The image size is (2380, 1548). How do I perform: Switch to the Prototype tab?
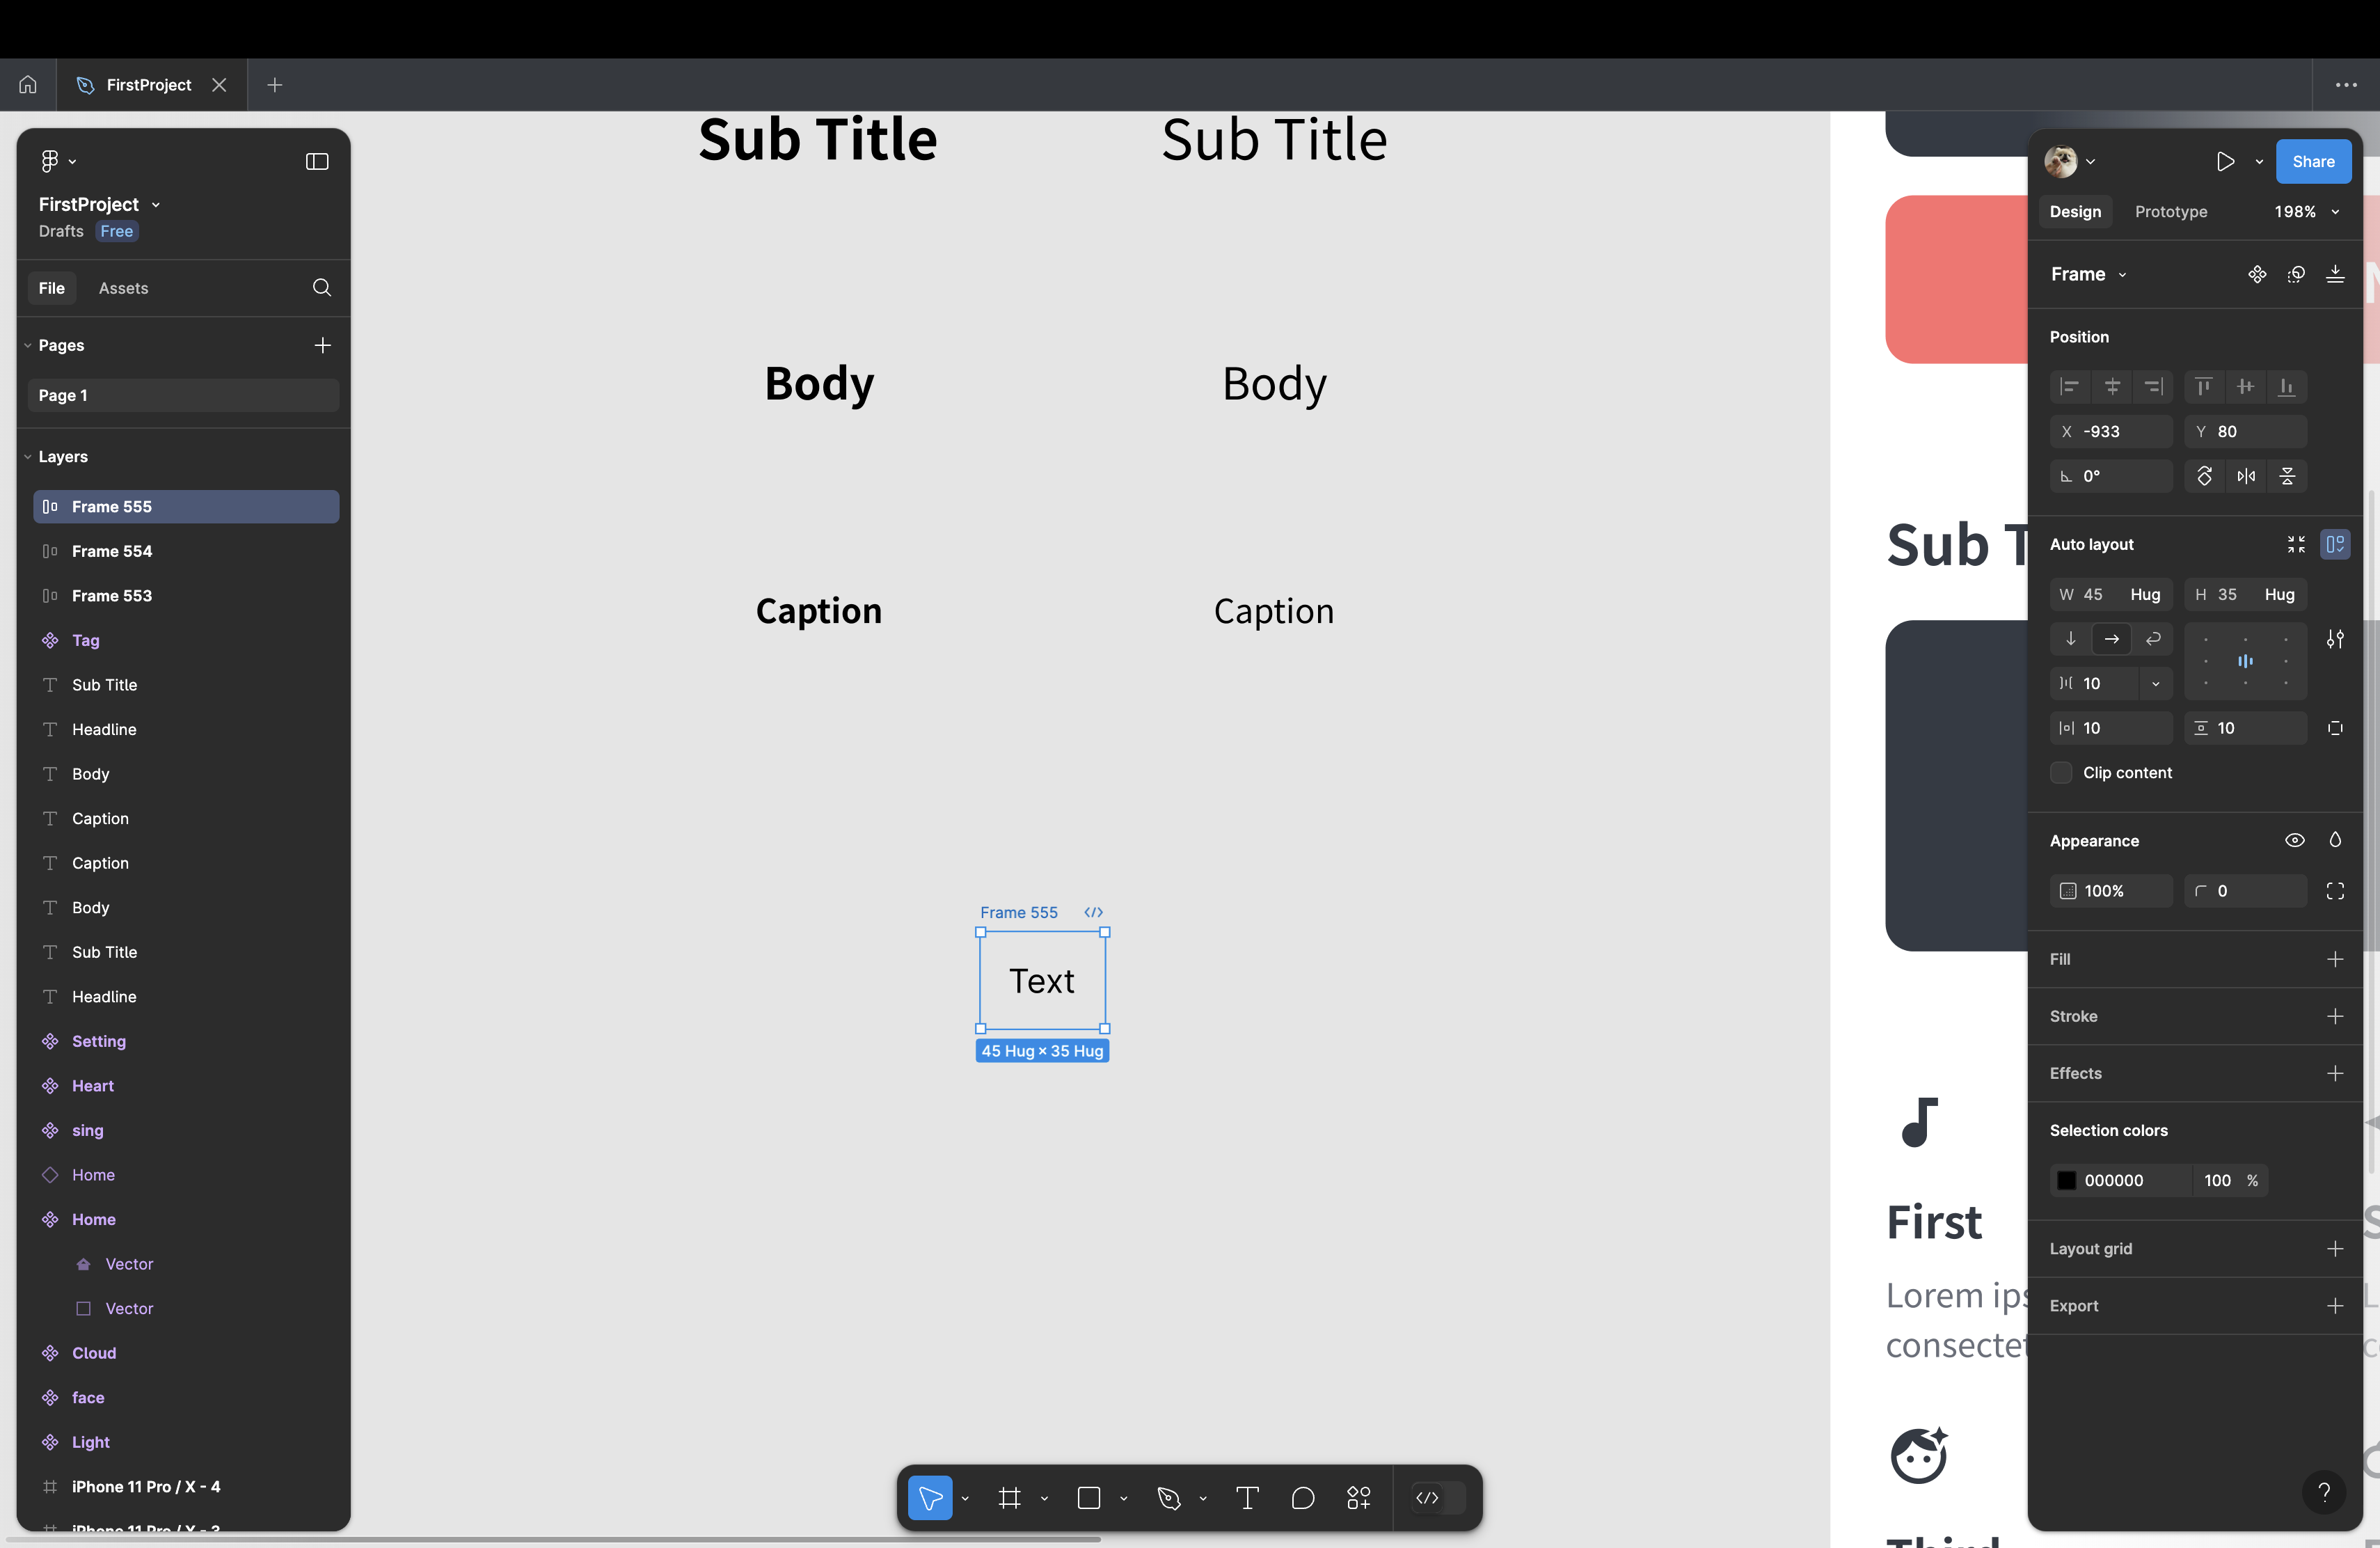point(2171,212)
